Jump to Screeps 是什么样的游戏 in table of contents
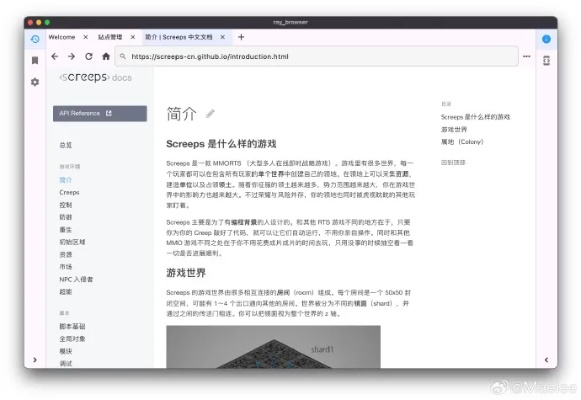The height and width of the screenshot is (400, 581). click(x=475, y=117)
